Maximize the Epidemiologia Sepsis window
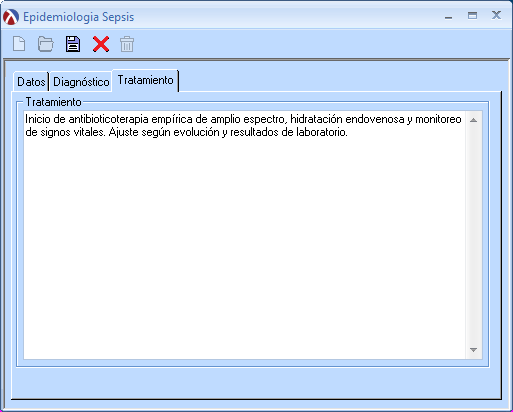513x412 pixels. click(x=472, y=16)
